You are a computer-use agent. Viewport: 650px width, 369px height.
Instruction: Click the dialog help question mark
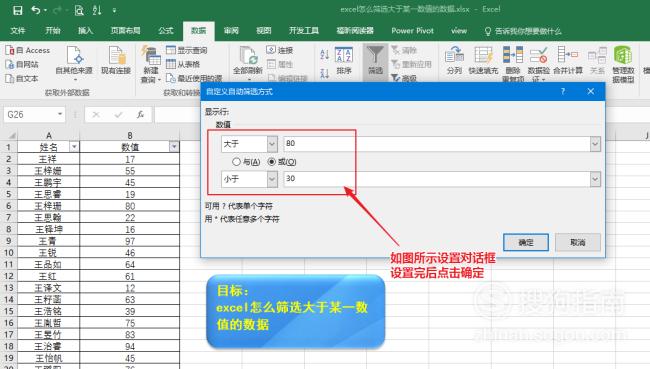pyautogui.click(x=563, y=91)
